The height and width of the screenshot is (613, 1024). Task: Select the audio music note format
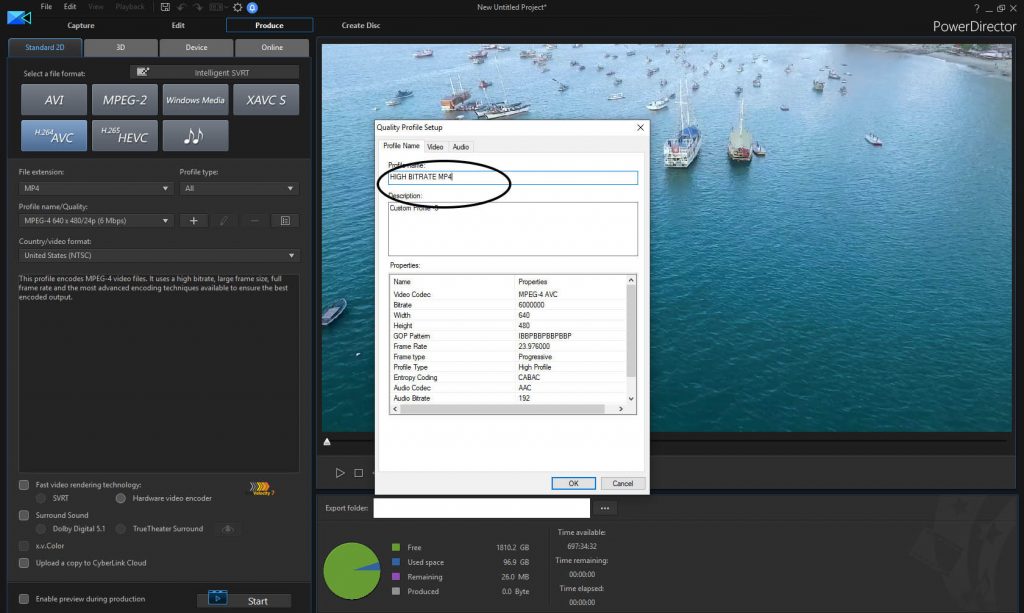tap(195, 136)
